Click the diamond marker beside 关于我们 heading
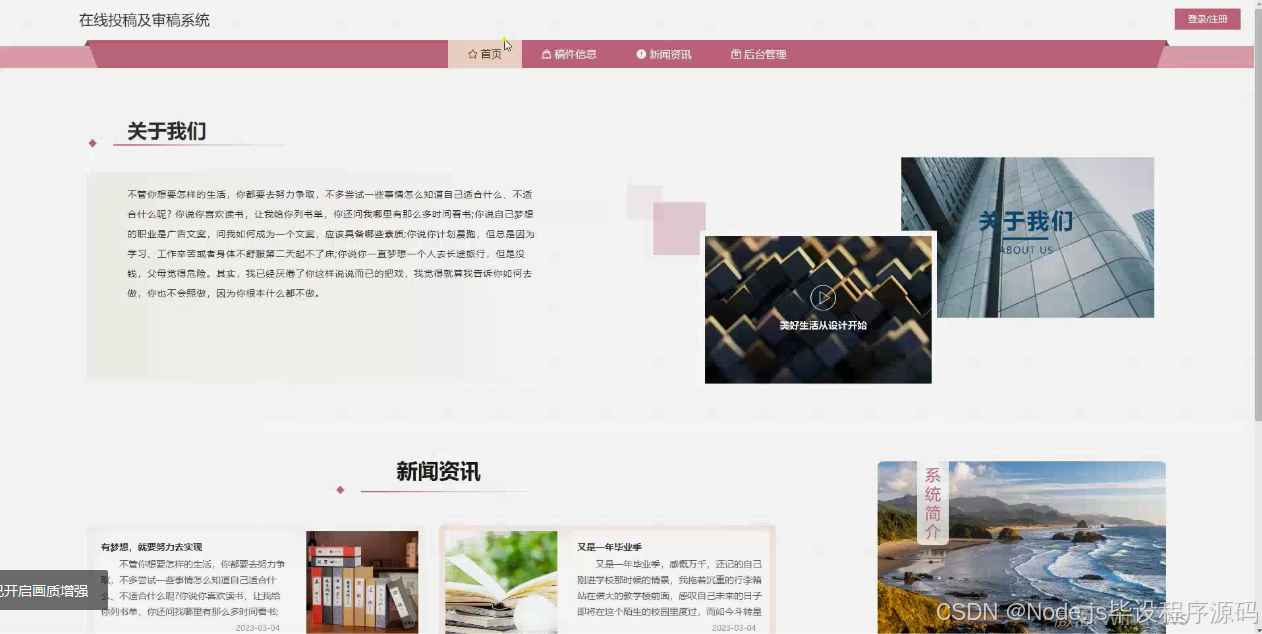The image size is (1262, 634). coord(92,143)
